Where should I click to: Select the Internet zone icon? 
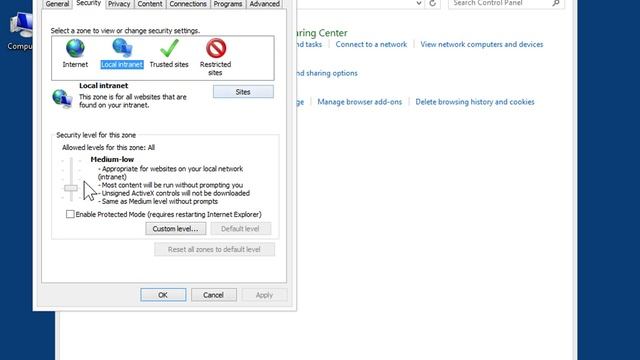[x=75, y=49]
